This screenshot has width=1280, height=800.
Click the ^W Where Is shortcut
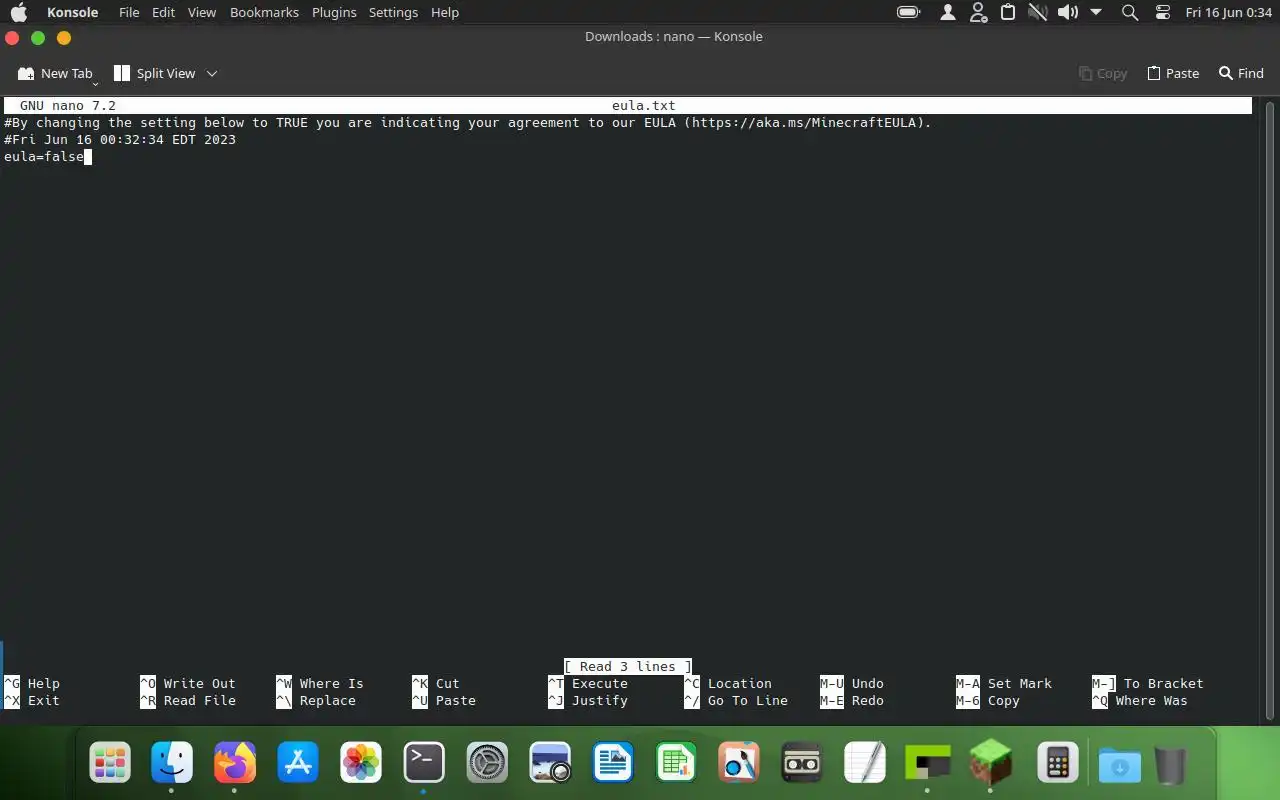pos(320,683)
